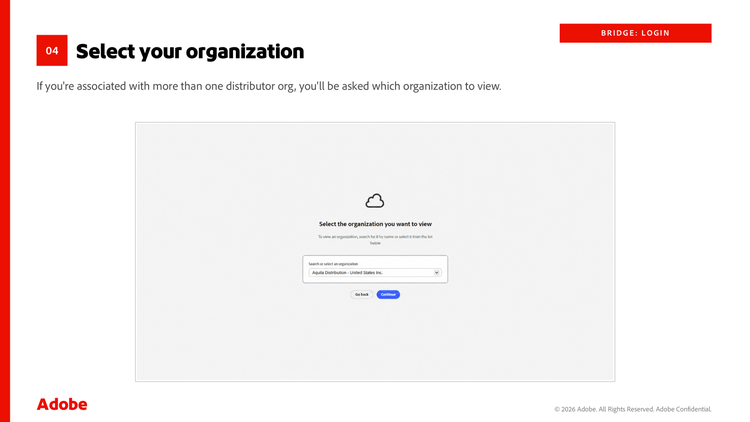Click the Go back button
The image size is (750, 422).
(362, 294)
